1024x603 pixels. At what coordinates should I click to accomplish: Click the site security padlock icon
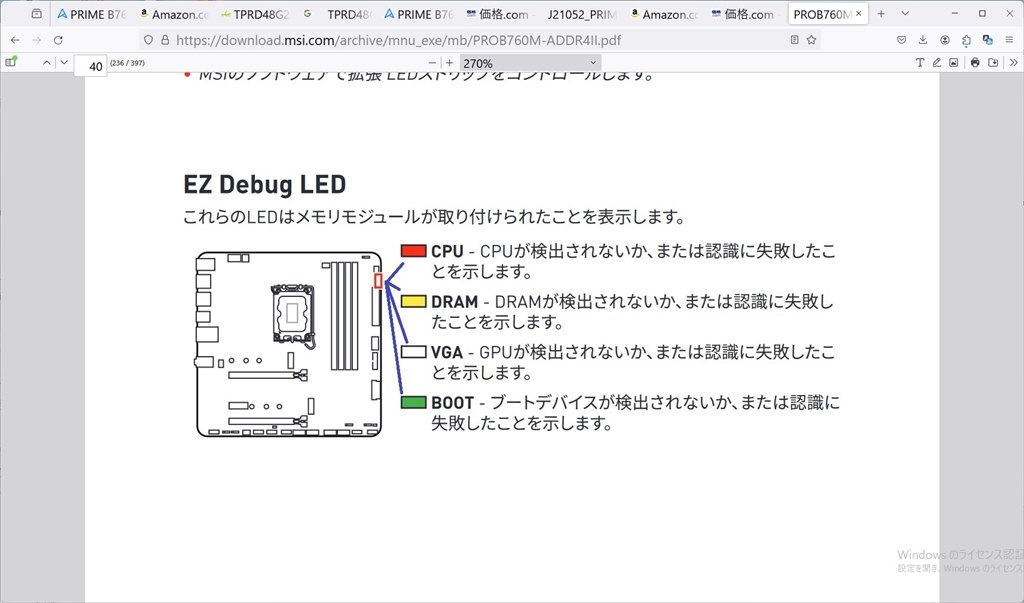[x=165, y=40]
